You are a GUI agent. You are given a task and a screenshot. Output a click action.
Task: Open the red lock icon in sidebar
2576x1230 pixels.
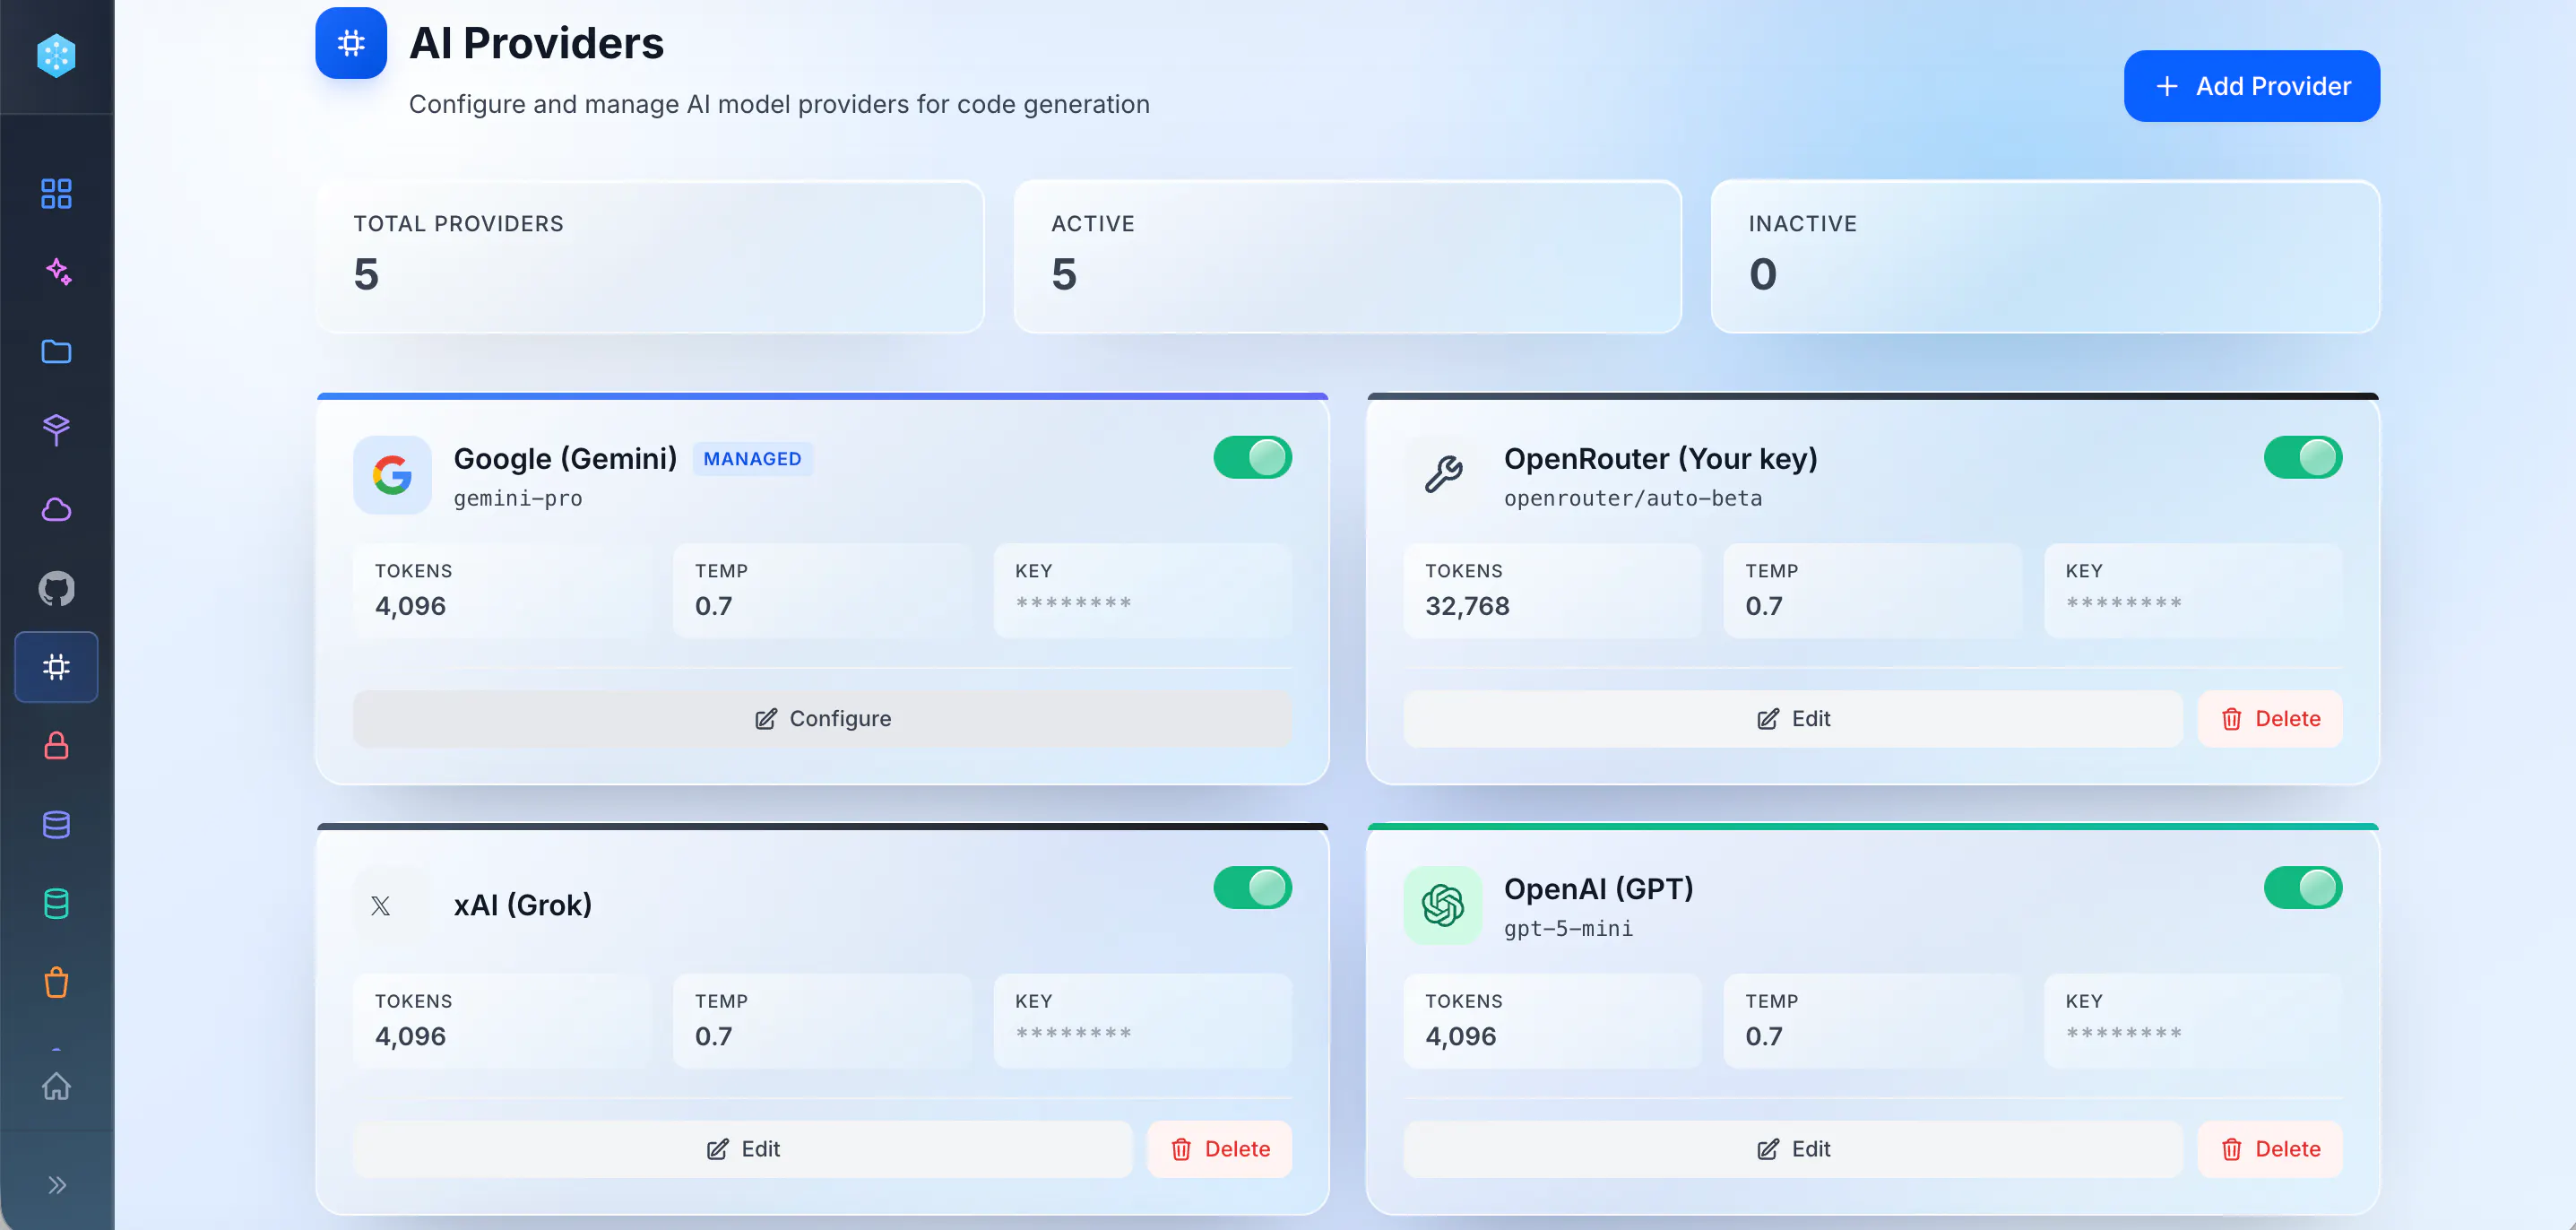tap(56, 746)
